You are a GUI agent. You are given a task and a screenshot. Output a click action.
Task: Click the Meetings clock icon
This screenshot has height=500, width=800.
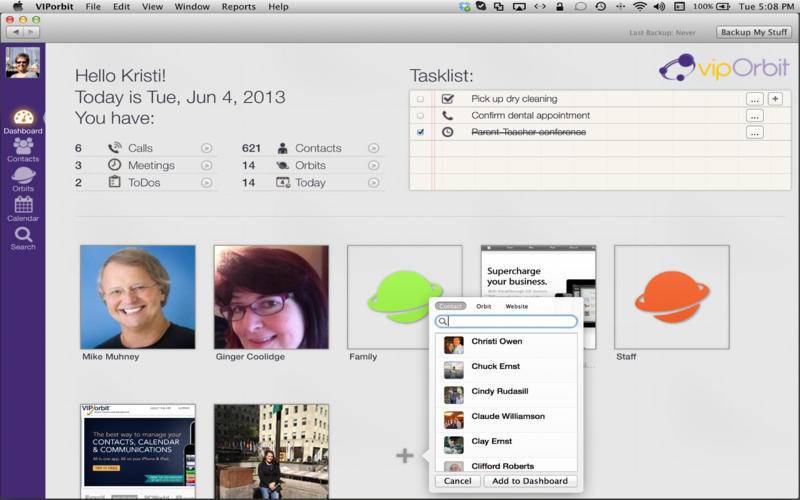[115, 165]
